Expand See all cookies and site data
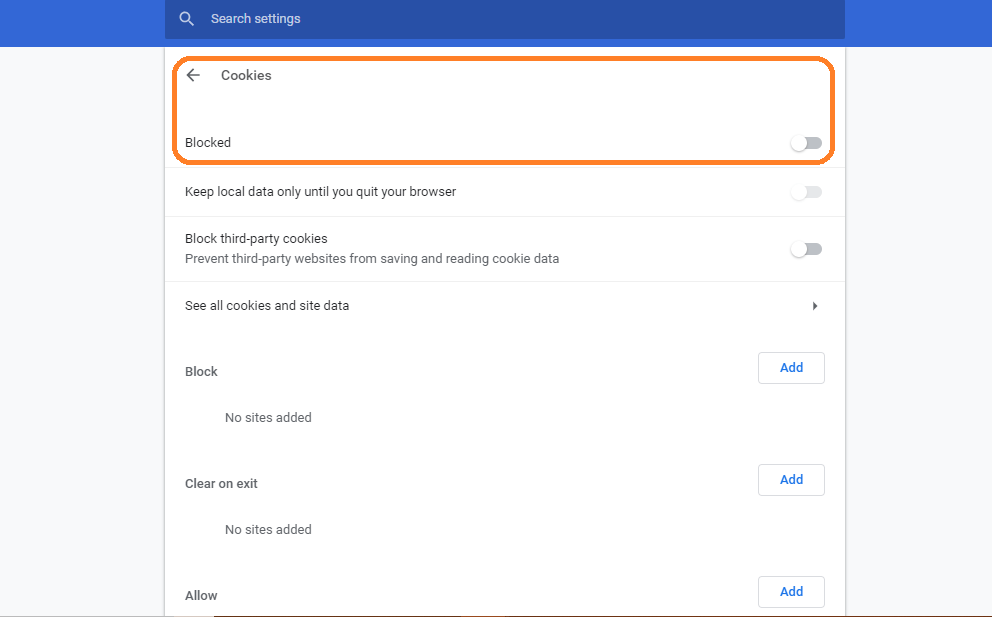The height and width of the screenshot is (617, 992). [267, 305]
